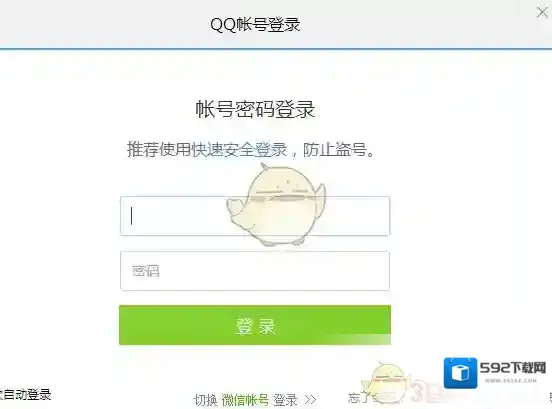Toggle the 自动登录 auto-login option
552x409 pixels.
coord(25,394)
